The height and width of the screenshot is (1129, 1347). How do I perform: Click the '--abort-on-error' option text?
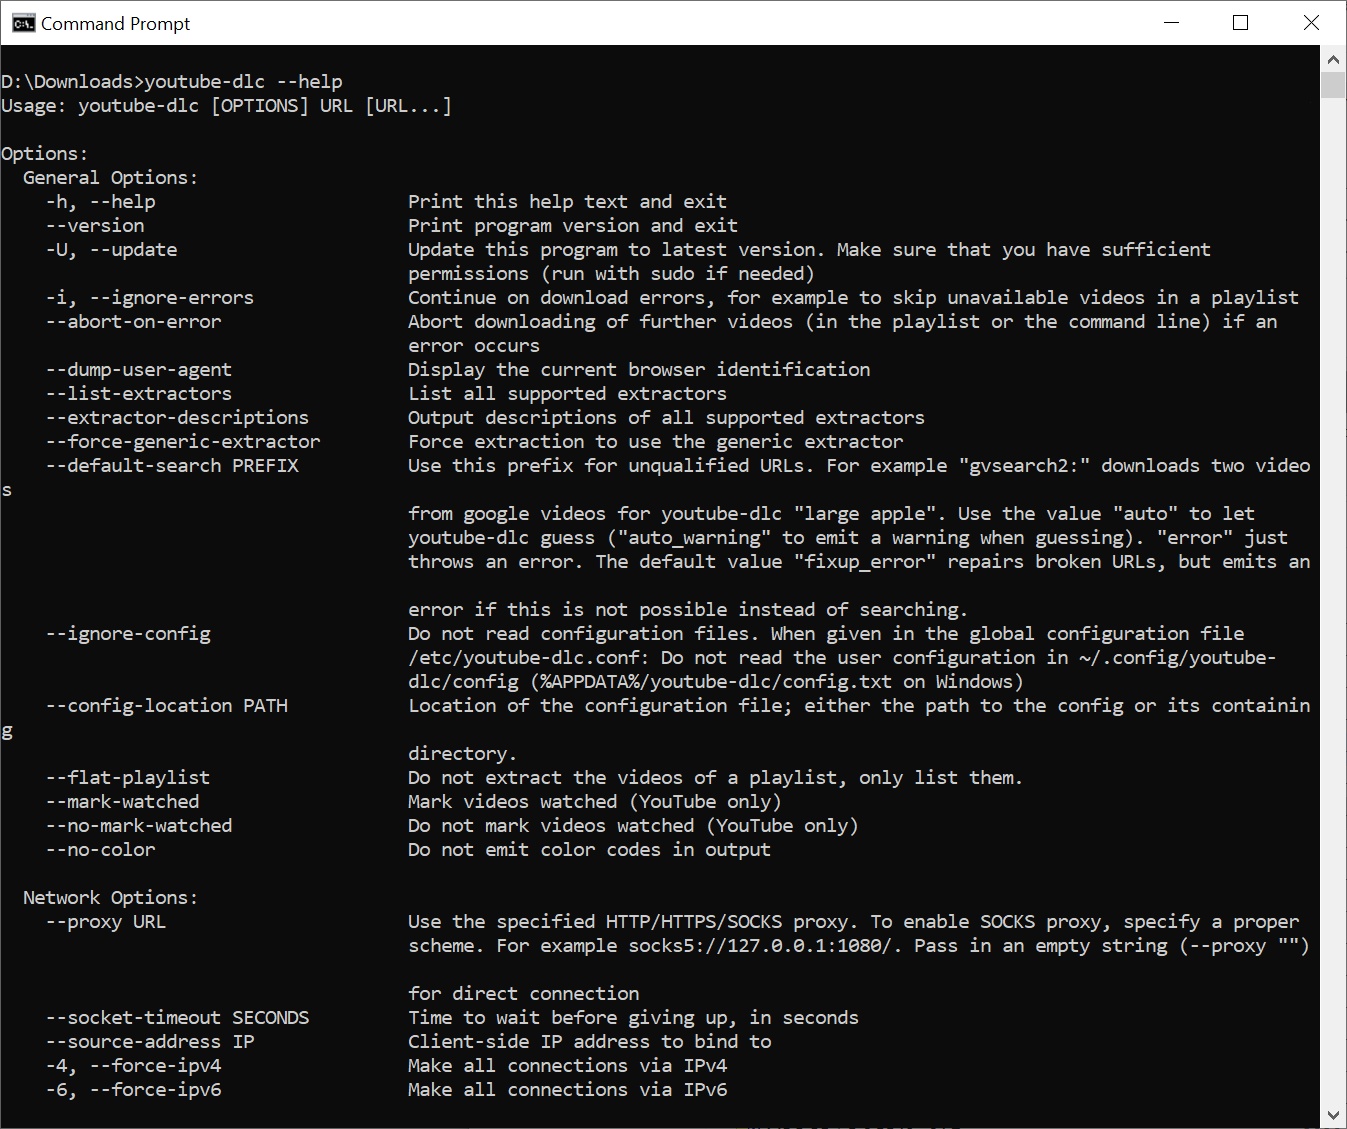(133, 322)
